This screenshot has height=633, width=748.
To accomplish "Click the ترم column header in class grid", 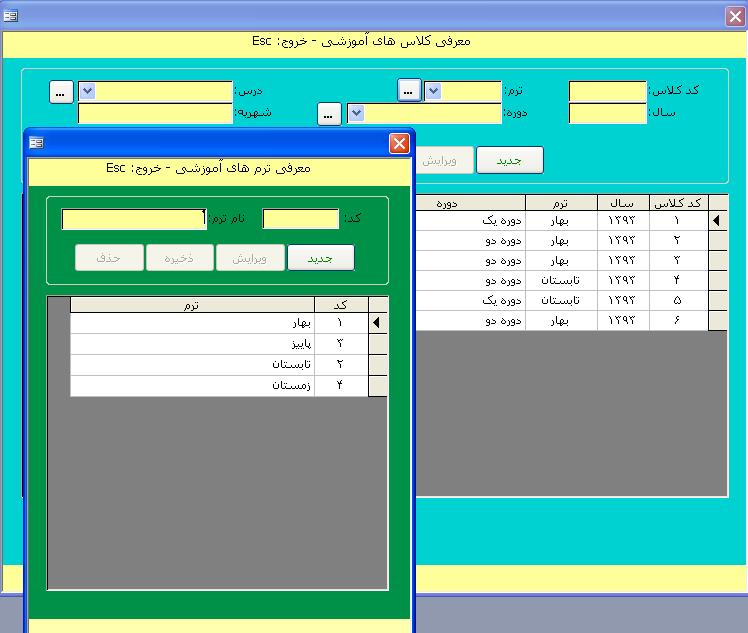I will (x=561, y=203).
